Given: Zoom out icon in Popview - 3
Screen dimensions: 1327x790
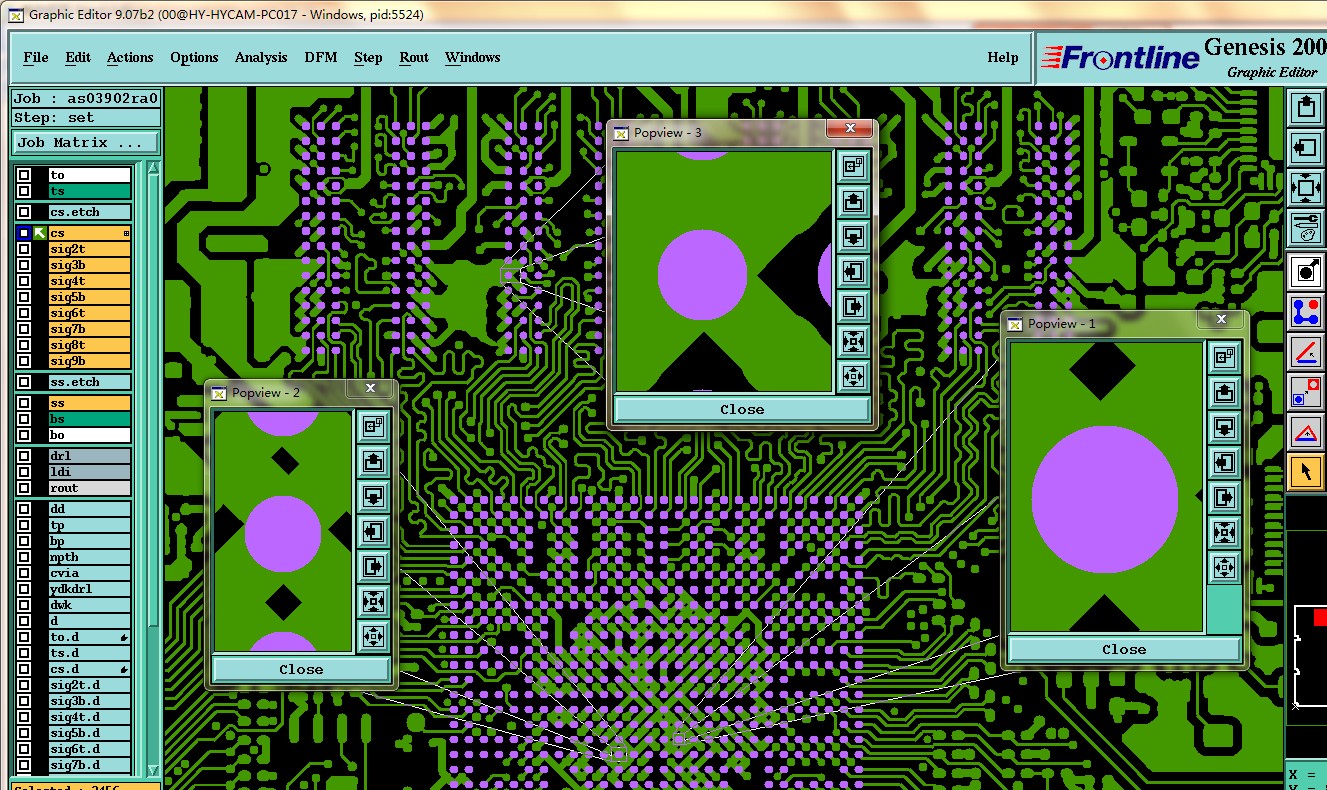Looking at the screenshot, I should 853,376.
